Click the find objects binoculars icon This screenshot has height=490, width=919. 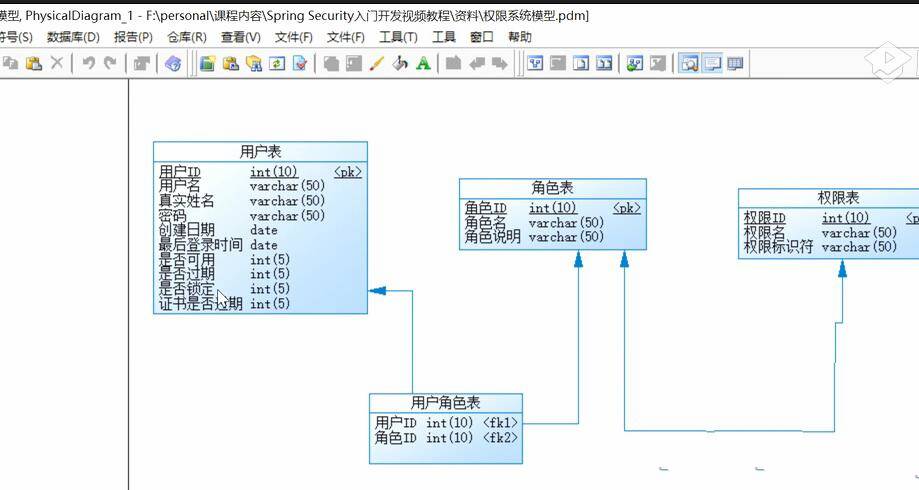click(x=254, y=63)
